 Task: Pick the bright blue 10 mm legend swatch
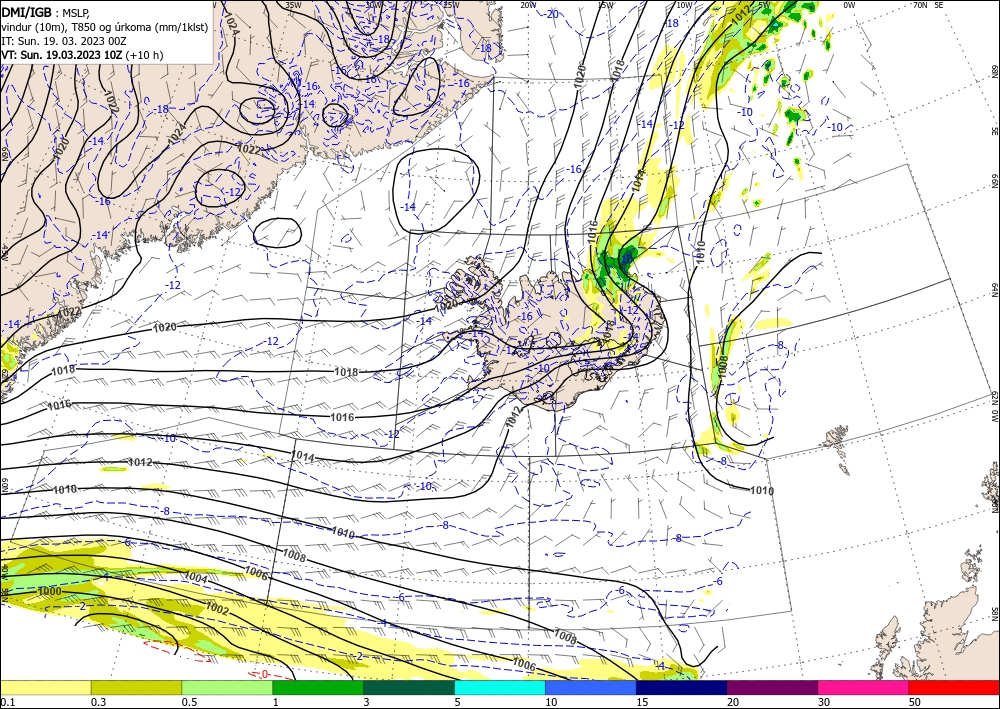point(591,687)
